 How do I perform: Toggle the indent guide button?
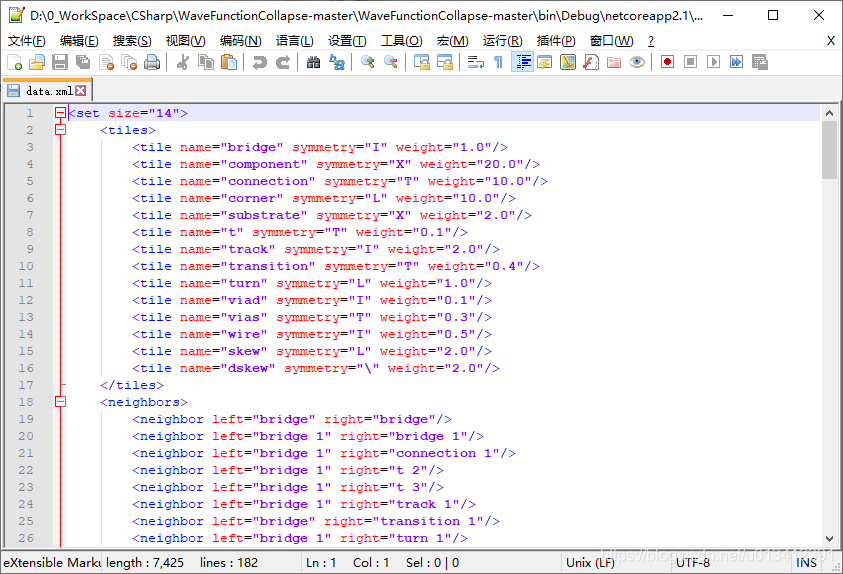point(522,62)
